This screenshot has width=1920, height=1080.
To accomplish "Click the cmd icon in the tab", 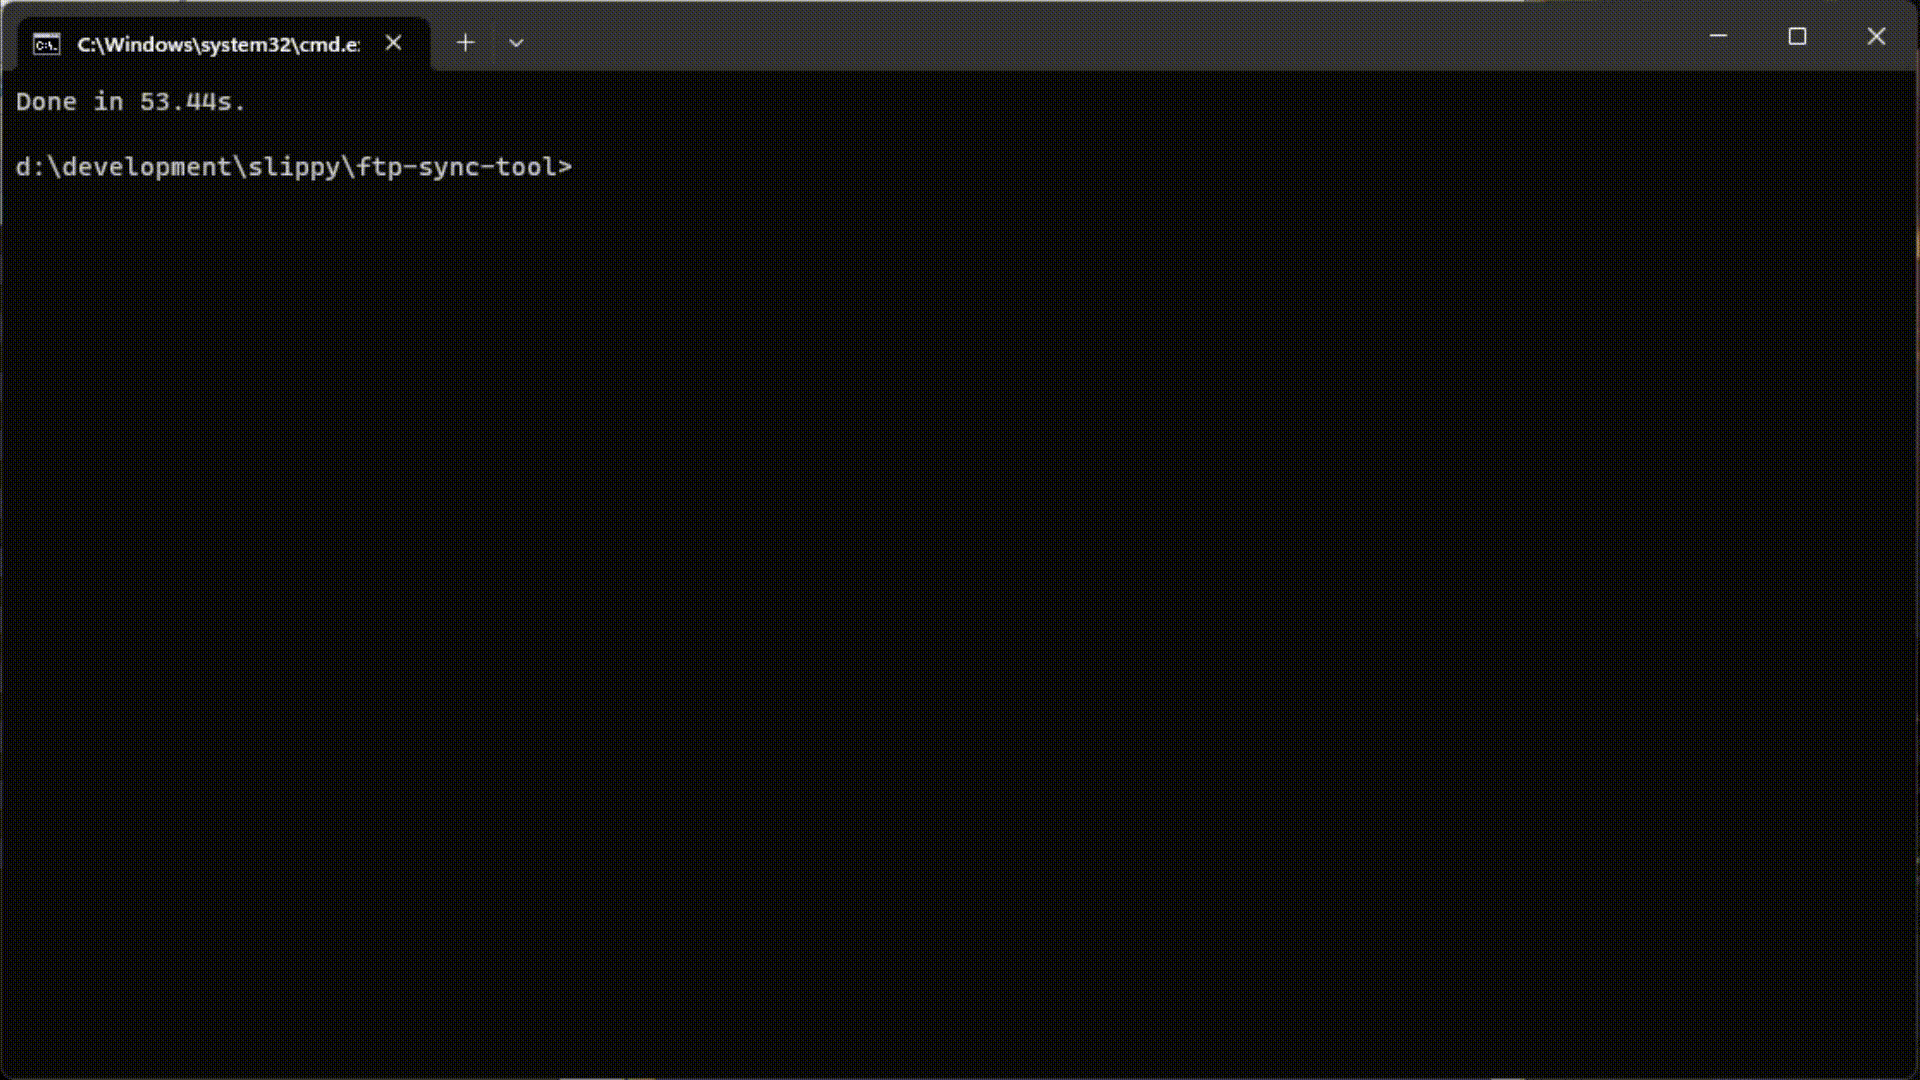I will coord(47,44).
